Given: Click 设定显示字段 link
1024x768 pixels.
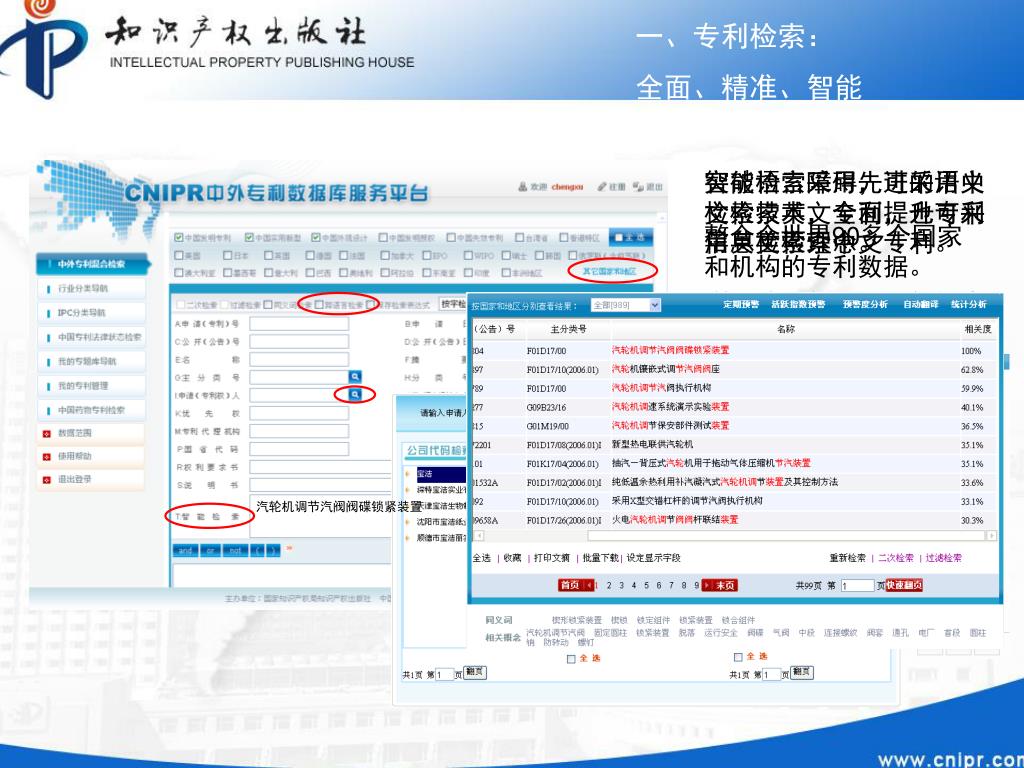Looking at the screenshot, I should [654, 558].
